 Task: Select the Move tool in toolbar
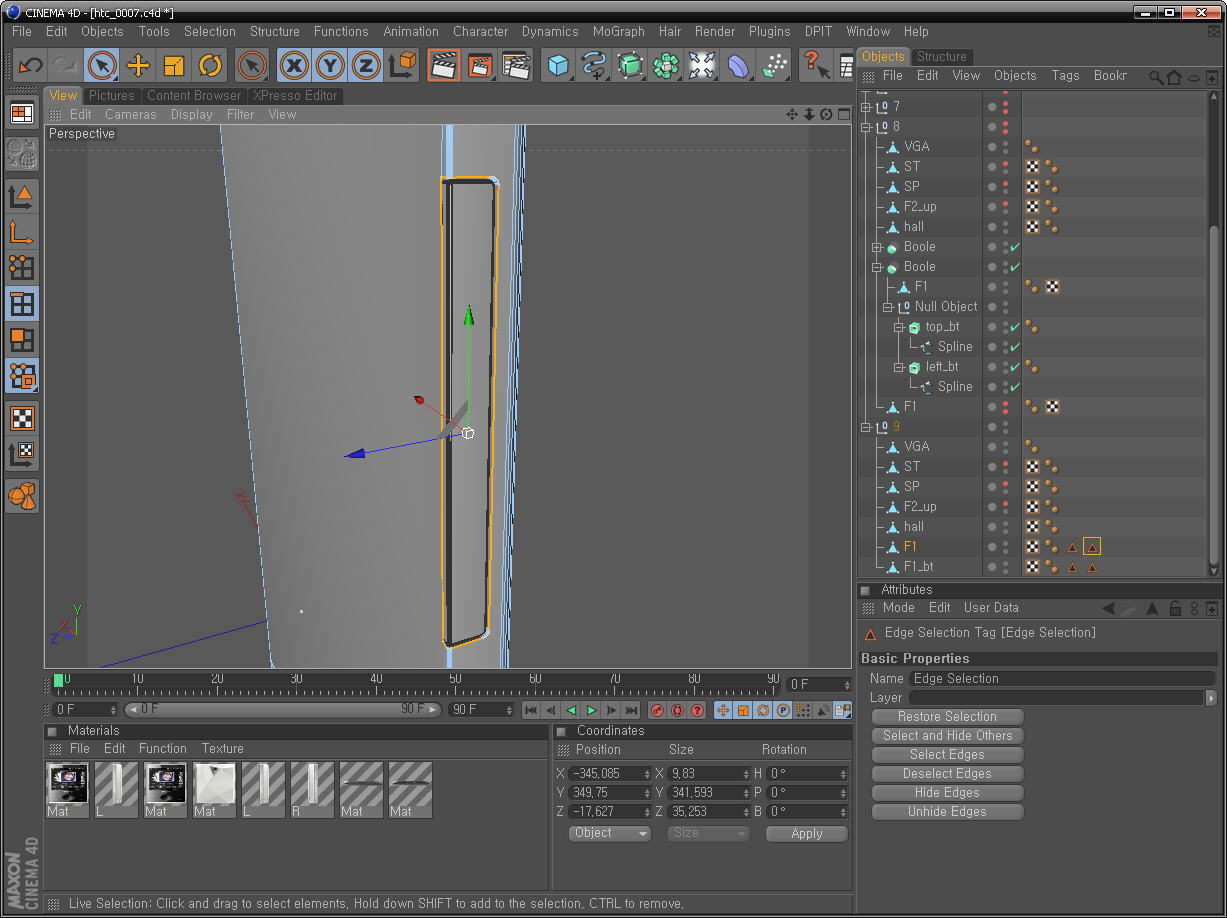click(x=138, y=66)
